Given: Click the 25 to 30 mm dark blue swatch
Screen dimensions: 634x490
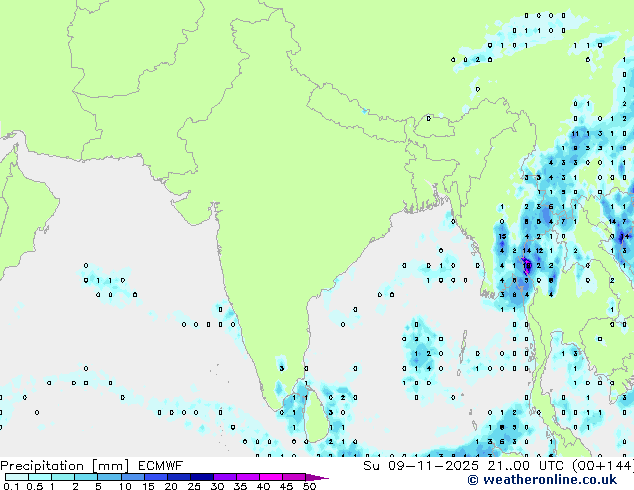Looking at the screenshot, I should pos(201,477).
